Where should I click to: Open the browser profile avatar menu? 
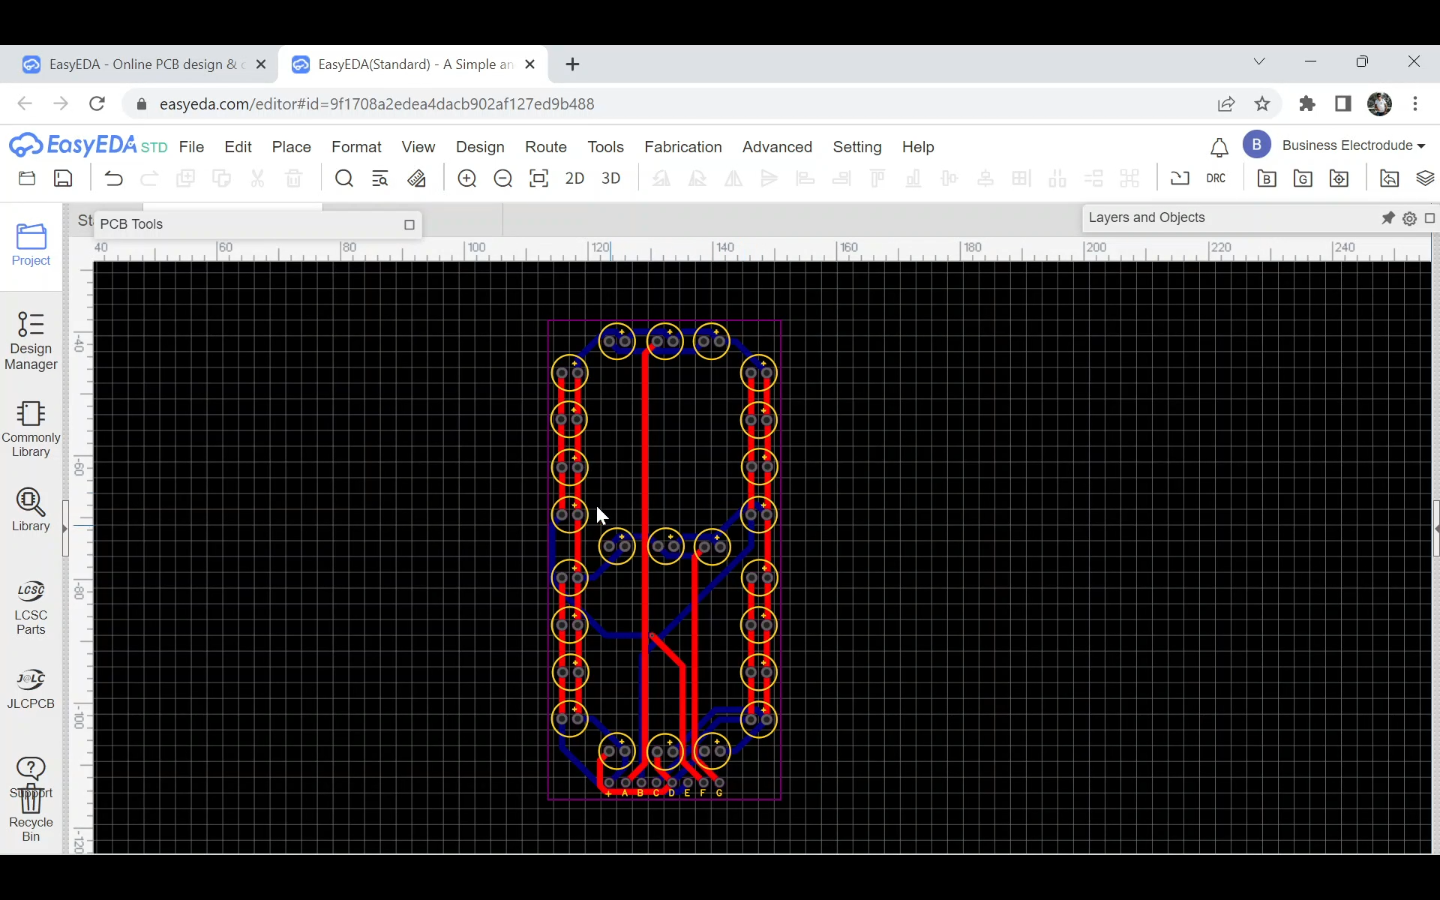point(1379,103)
